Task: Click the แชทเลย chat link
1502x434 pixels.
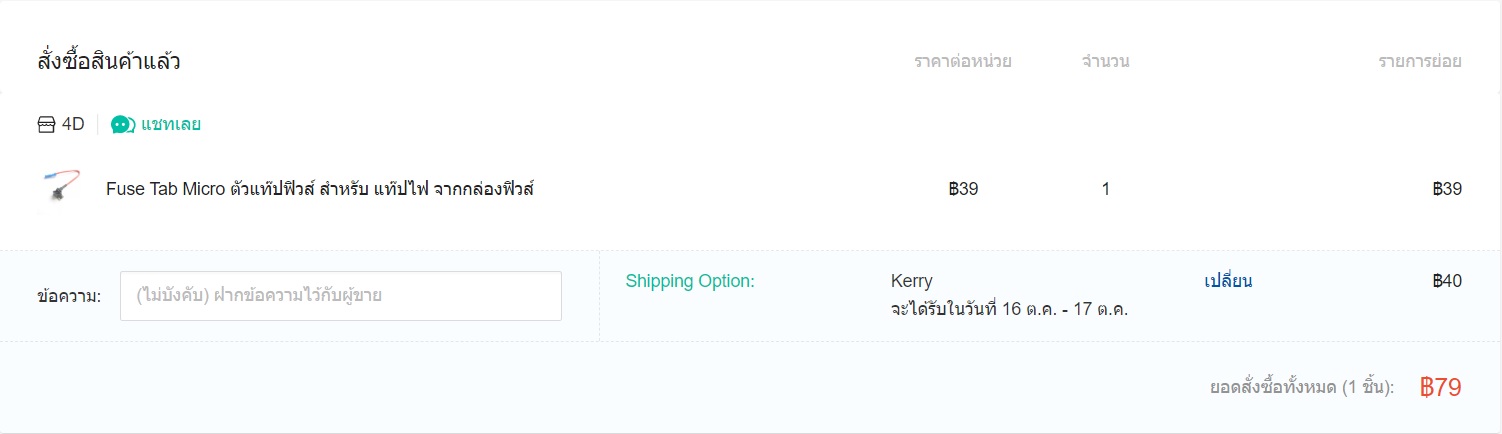Action: [x=171, y=125]
